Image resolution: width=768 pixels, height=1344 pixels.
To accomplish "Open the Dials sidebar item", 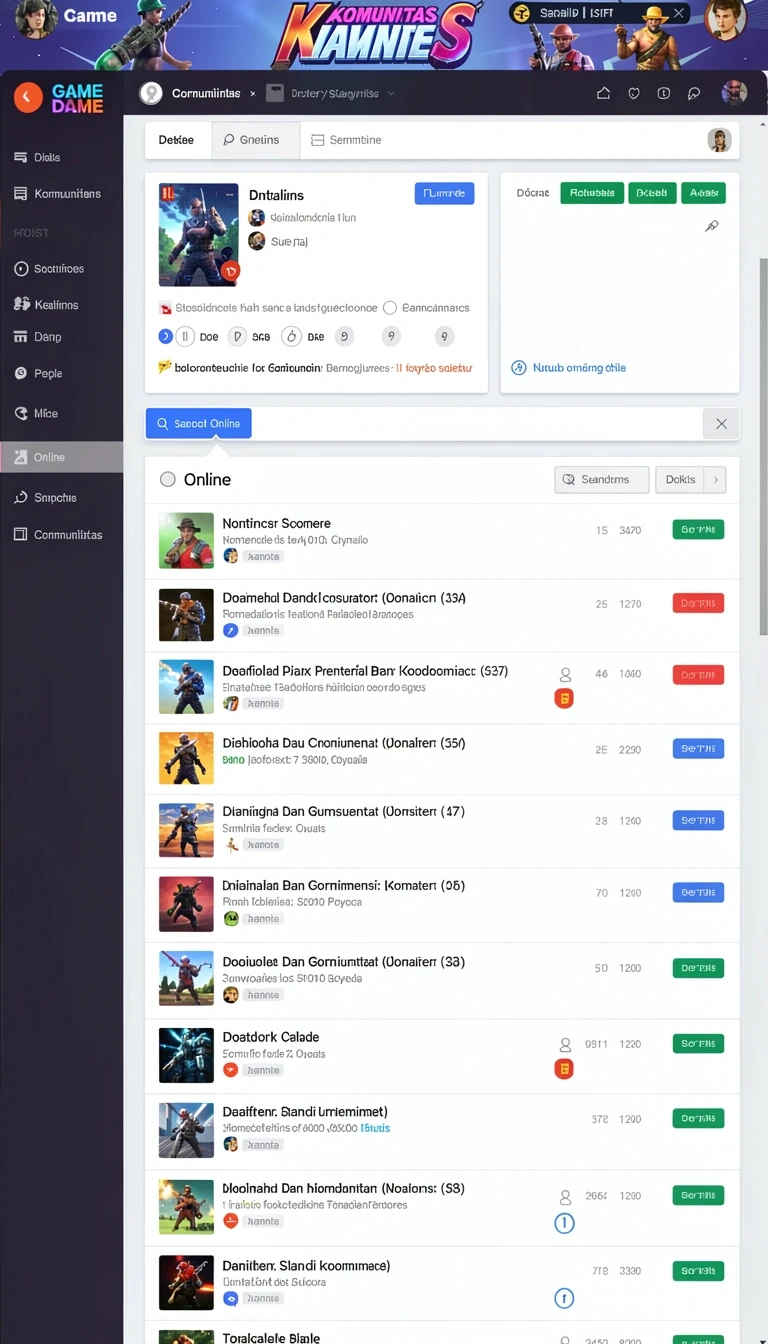I will point(47,157).
